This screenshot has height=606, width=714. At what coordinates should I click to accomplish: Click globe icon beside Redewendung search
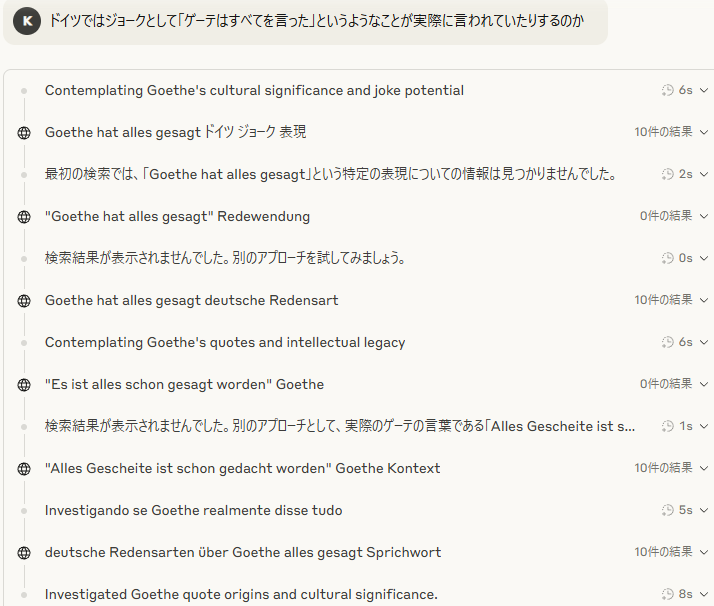point(24,217)
